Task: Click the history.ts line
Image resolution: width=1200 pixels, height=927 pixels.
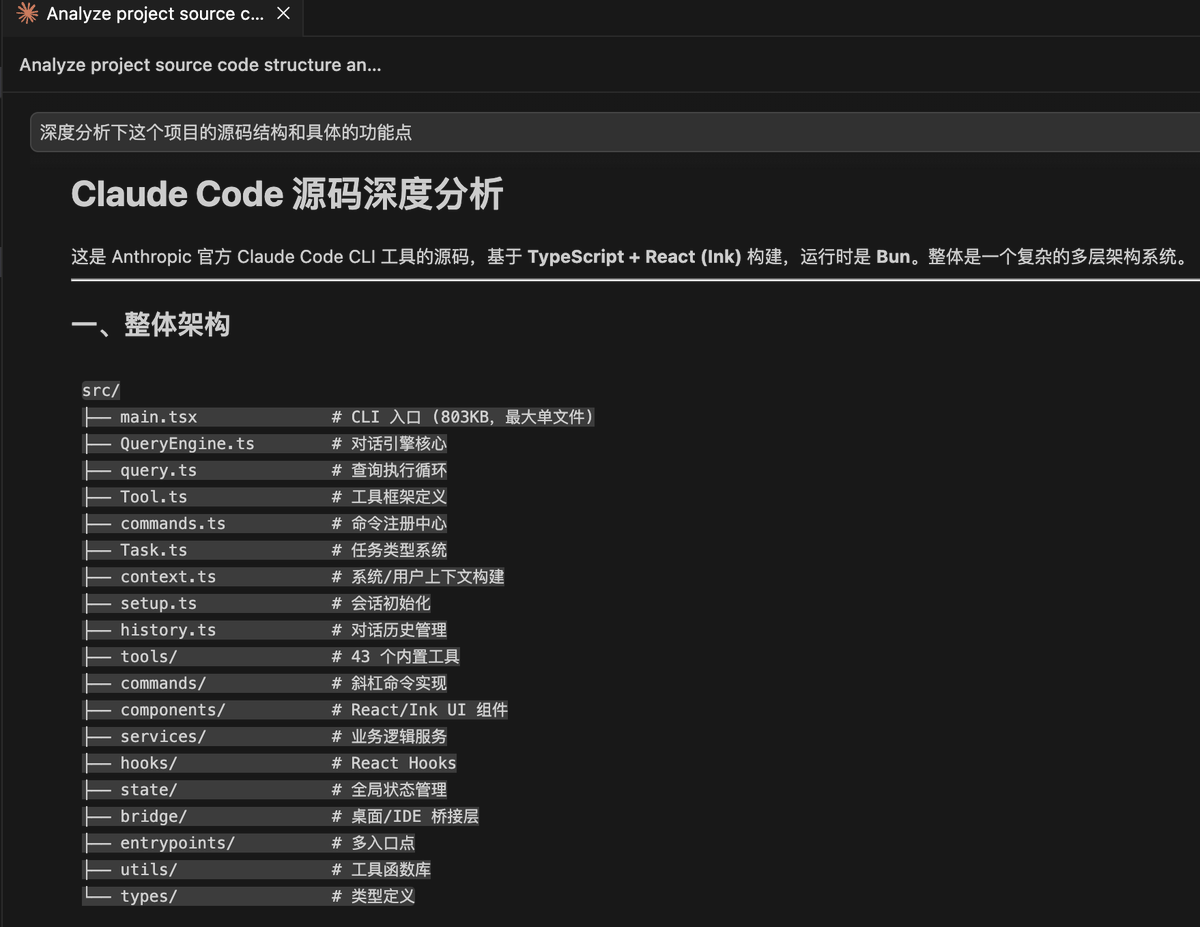Action: (167, 629)
